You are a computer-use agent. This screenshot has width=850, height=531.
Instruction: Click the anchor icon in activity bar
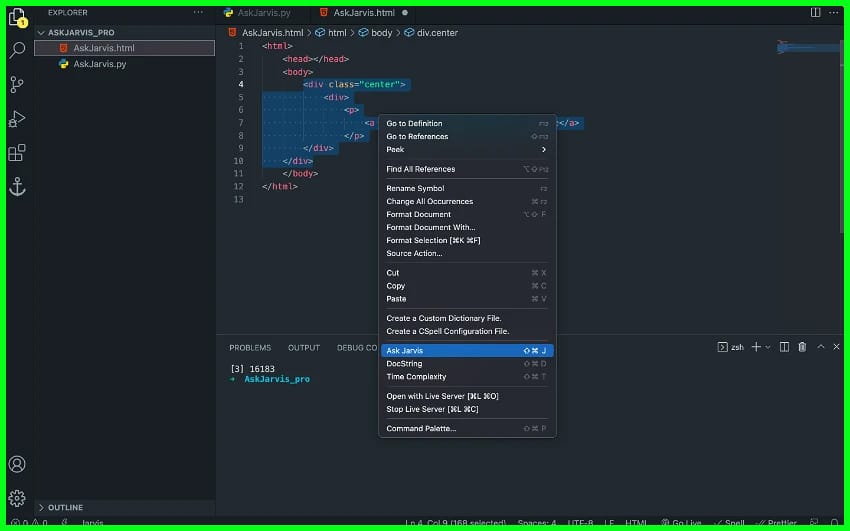coord(17,187)
